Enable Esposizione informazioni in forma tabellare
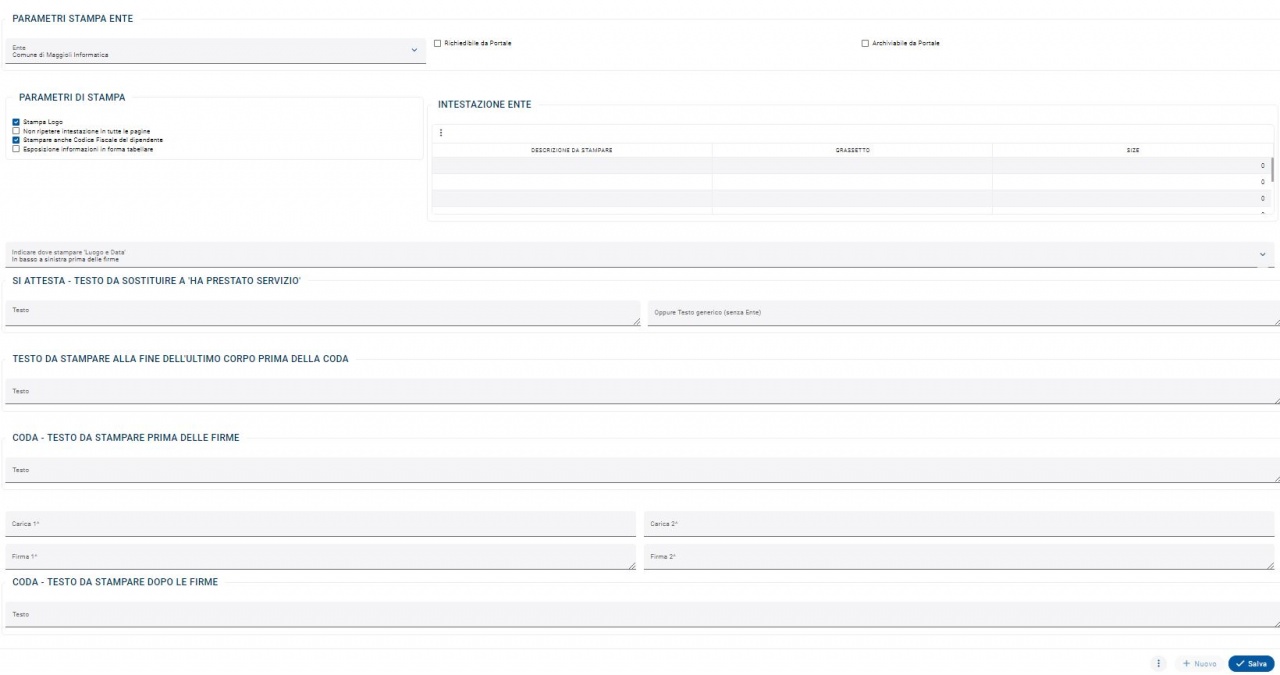The height and width of the screenshot is (675, 1280). tap(16, 149)
